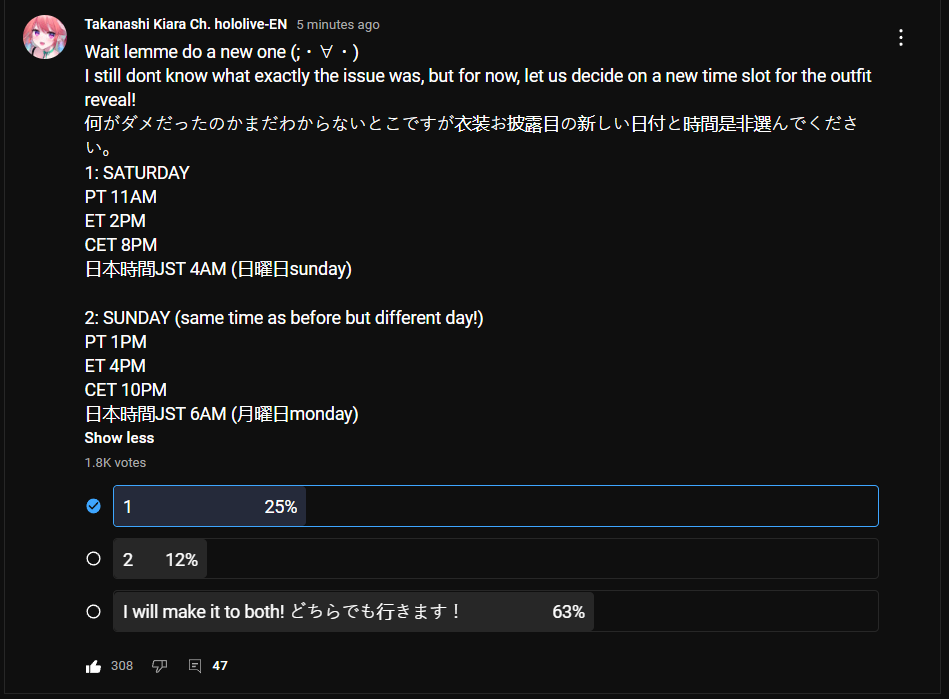Vote on poll bar labeled 1
Viewport: 949px width, 699px height.
tap(496, 506)
